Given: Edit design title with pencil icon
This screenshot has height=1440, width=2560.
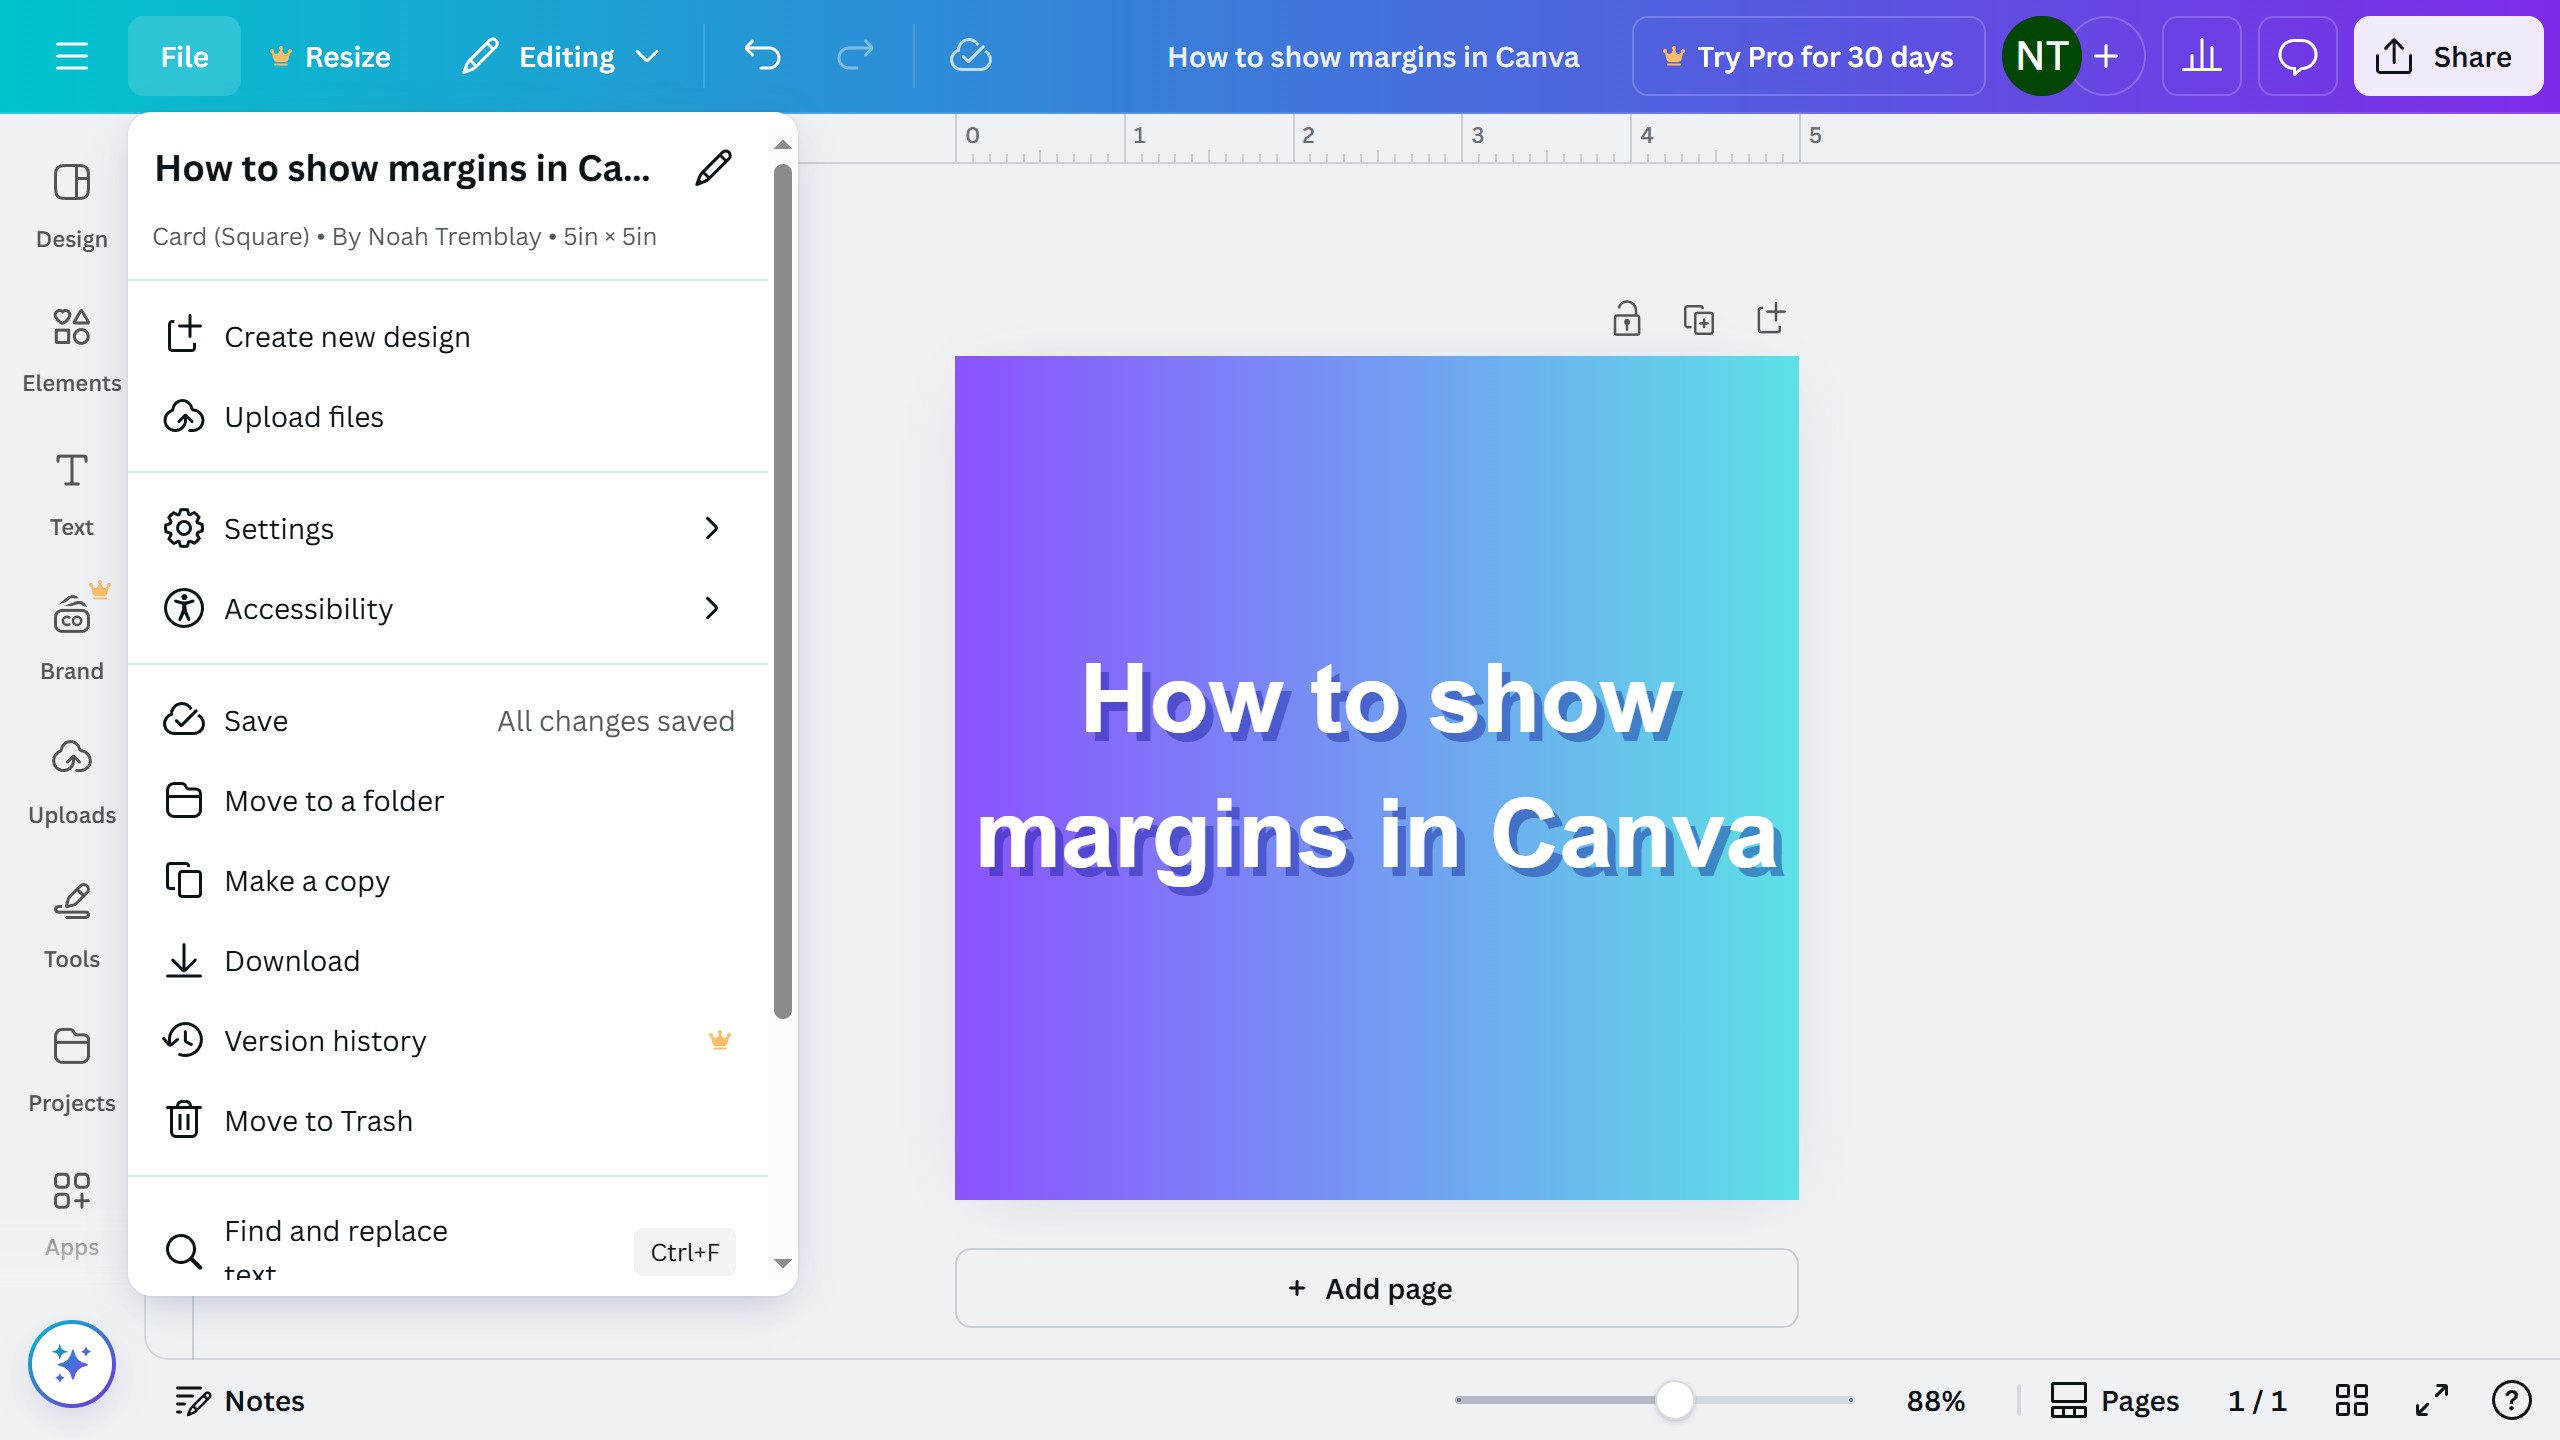Looking at the screenshot, I should point(713,168).
